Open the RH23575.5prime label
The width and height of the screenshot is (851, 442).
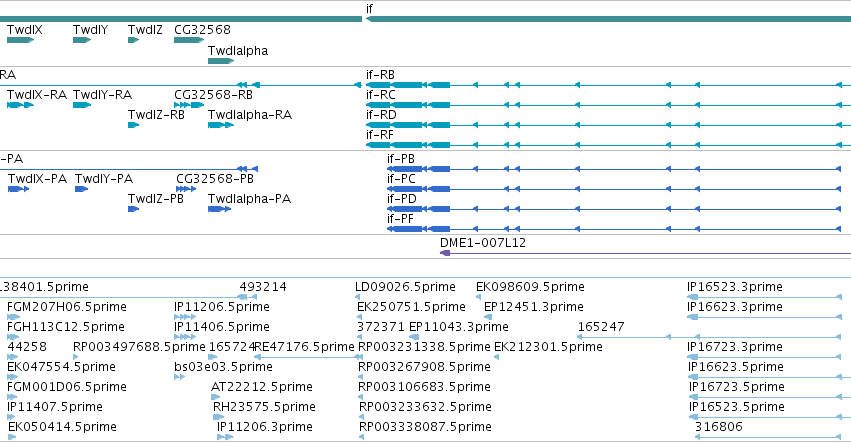tap(264, 408)
